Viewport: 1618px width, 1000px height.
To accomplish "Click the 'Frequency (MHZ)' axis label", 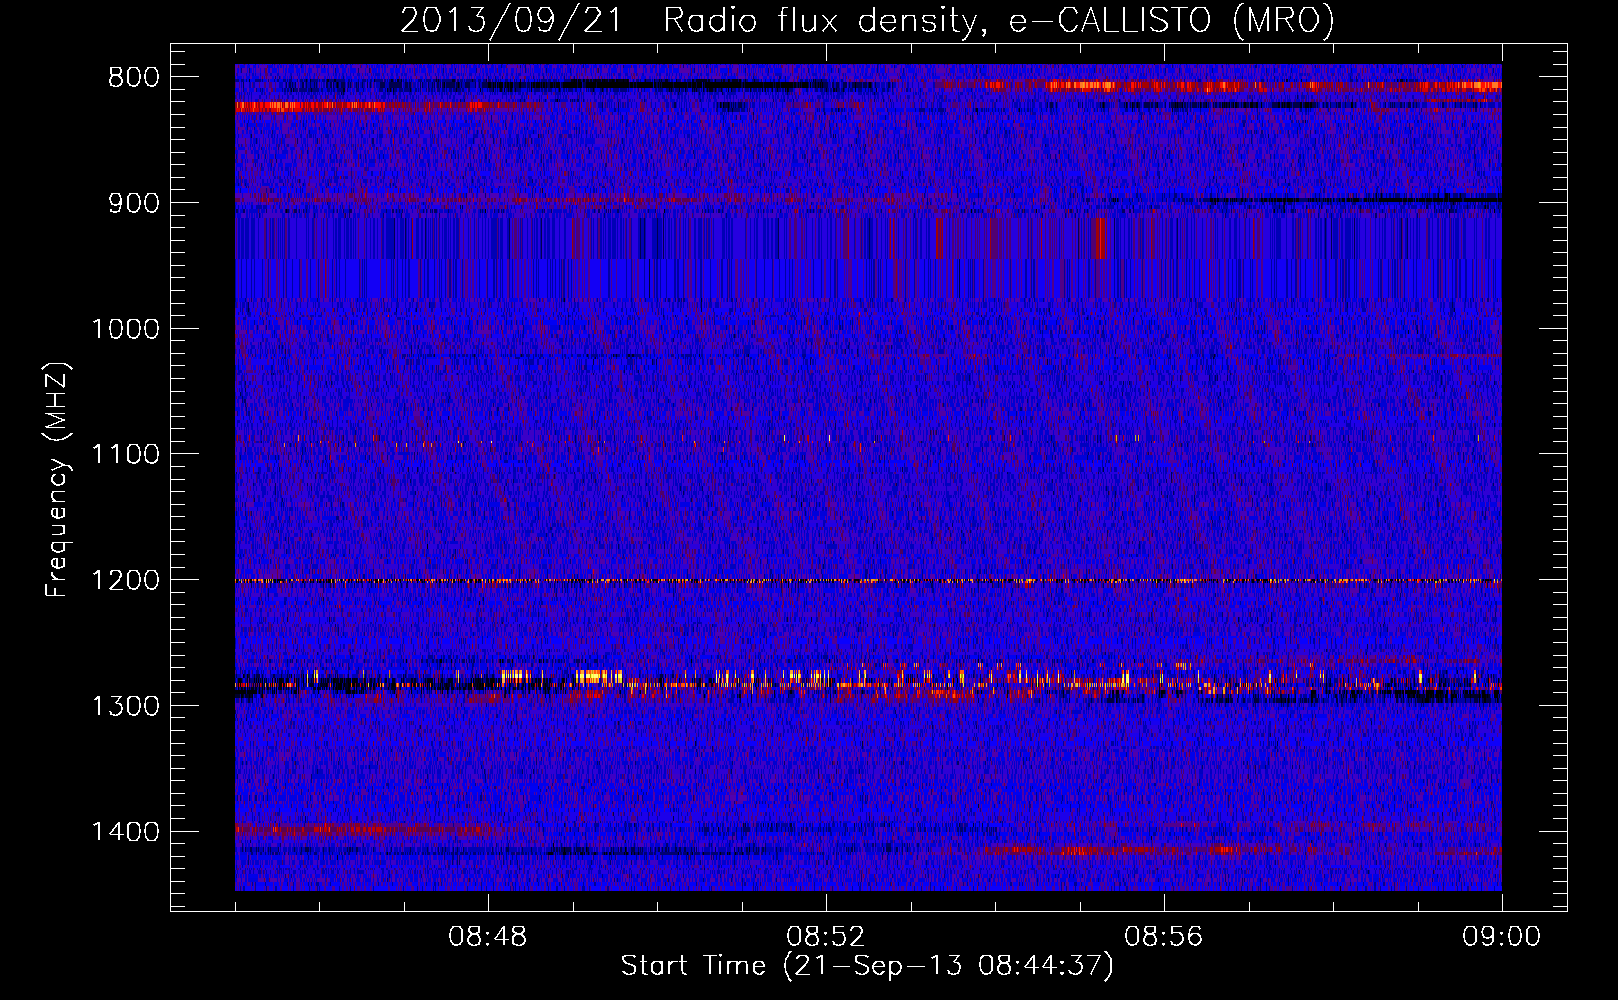I will click(58, 480).
